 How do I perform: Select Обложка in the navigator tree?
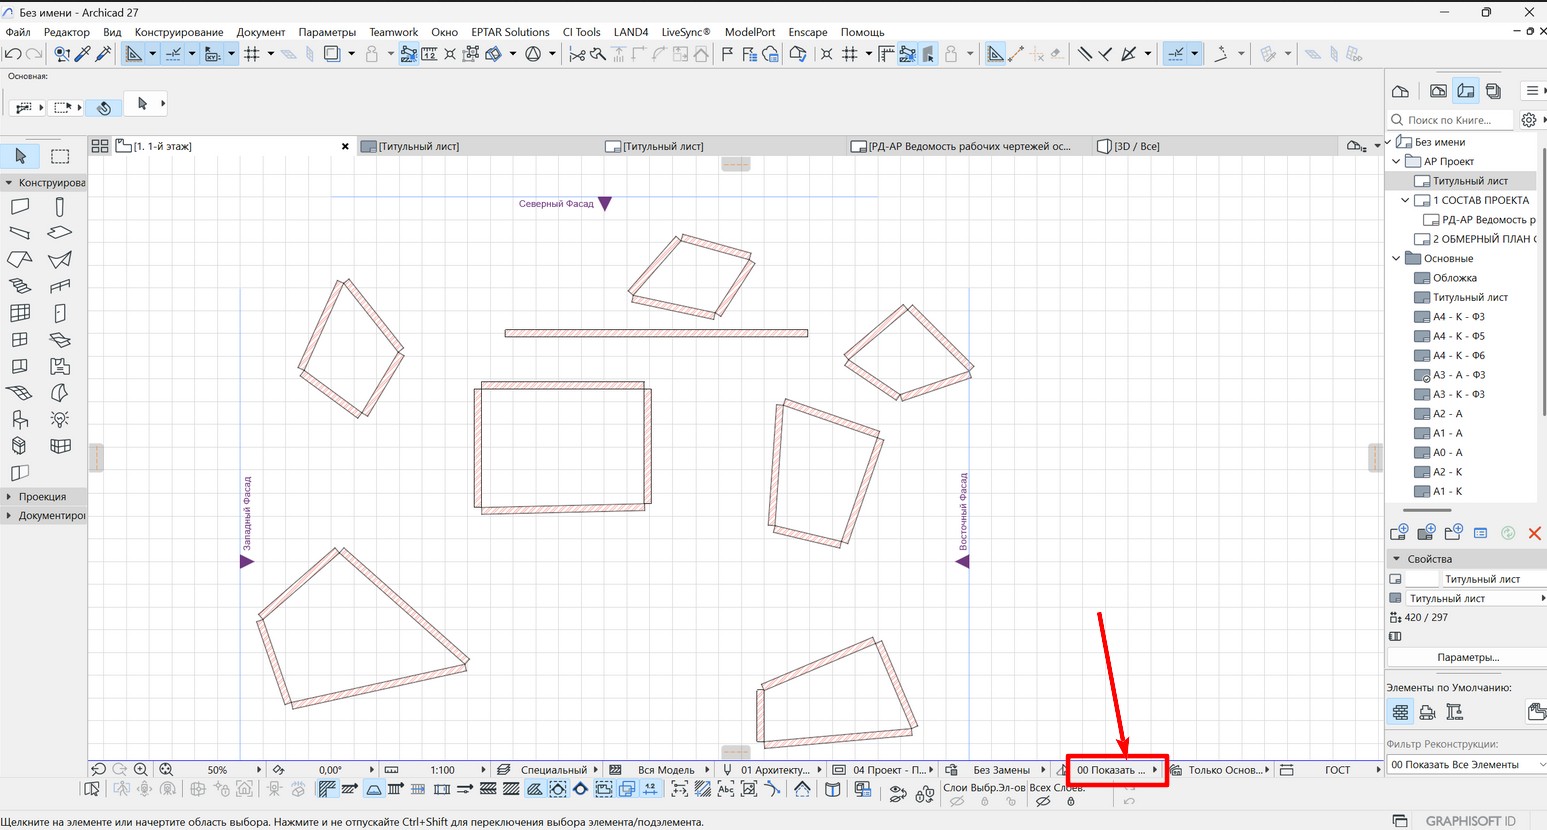tap(1454, 278)
